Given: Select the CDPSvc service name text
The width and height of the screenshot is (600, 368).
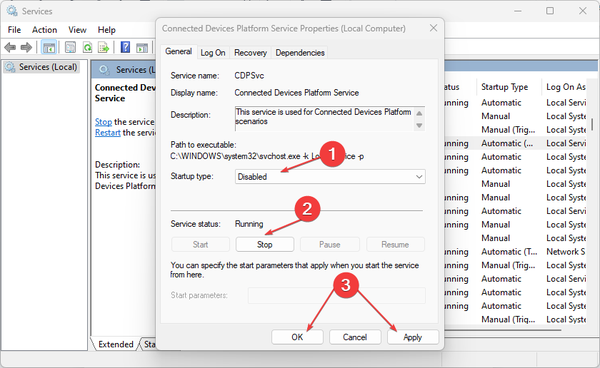Looking at the screenshot, I should coord(249,75).
